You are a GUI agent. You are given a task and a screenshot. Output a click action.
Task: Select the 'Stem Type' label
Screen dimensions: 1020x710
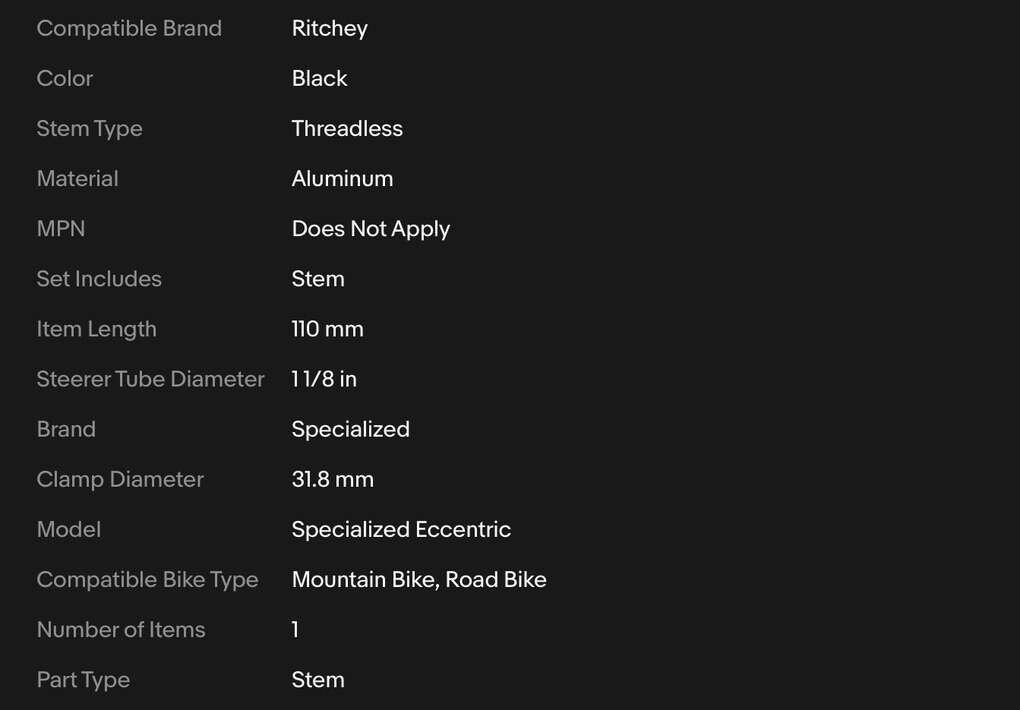click(x=89, y=129)
